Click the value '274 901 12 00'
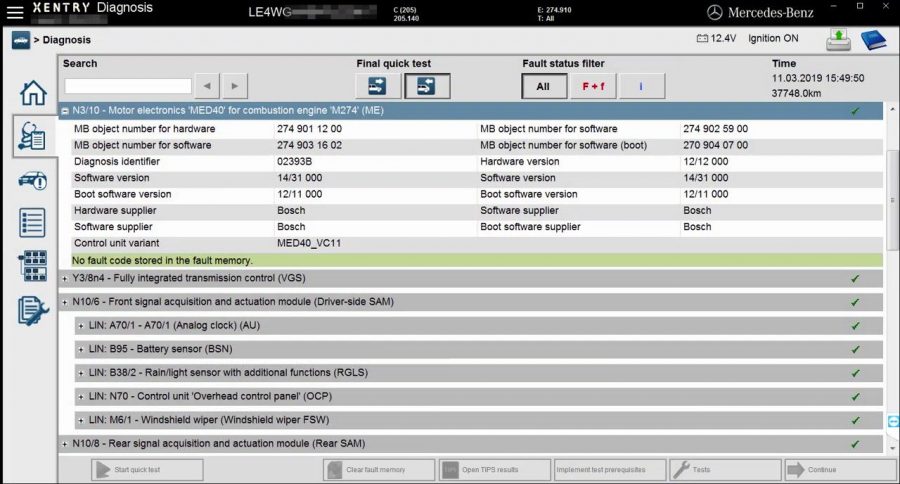The image size is (900, 484). point(309,129)
